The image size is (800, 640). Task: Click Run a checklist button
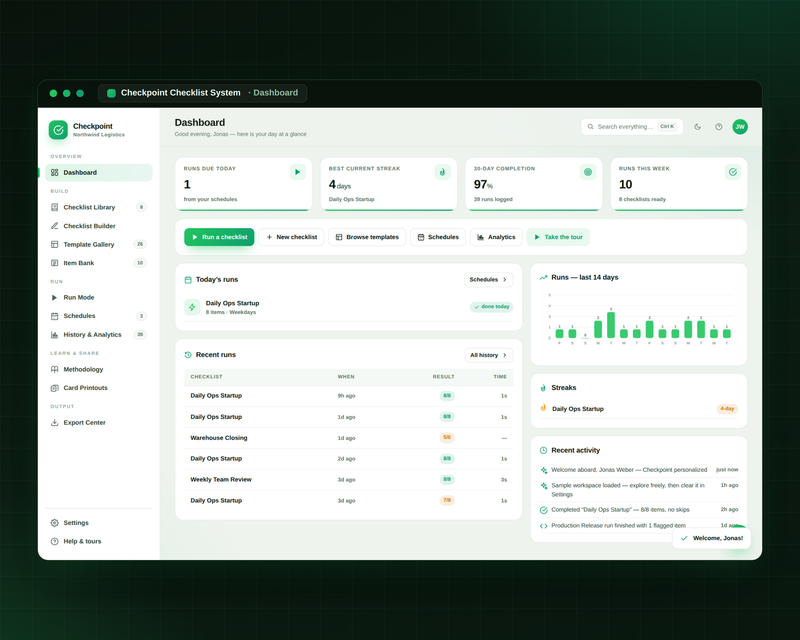219,237
